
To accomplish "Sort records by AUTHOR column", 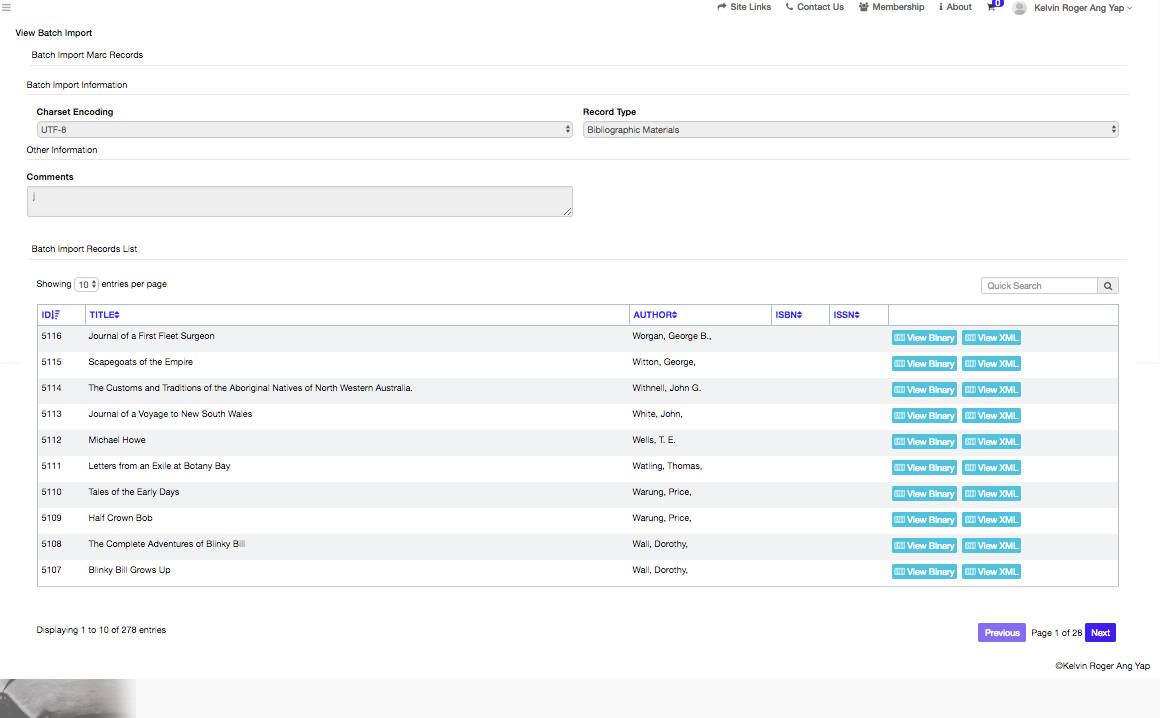I will tap(655, 315).
